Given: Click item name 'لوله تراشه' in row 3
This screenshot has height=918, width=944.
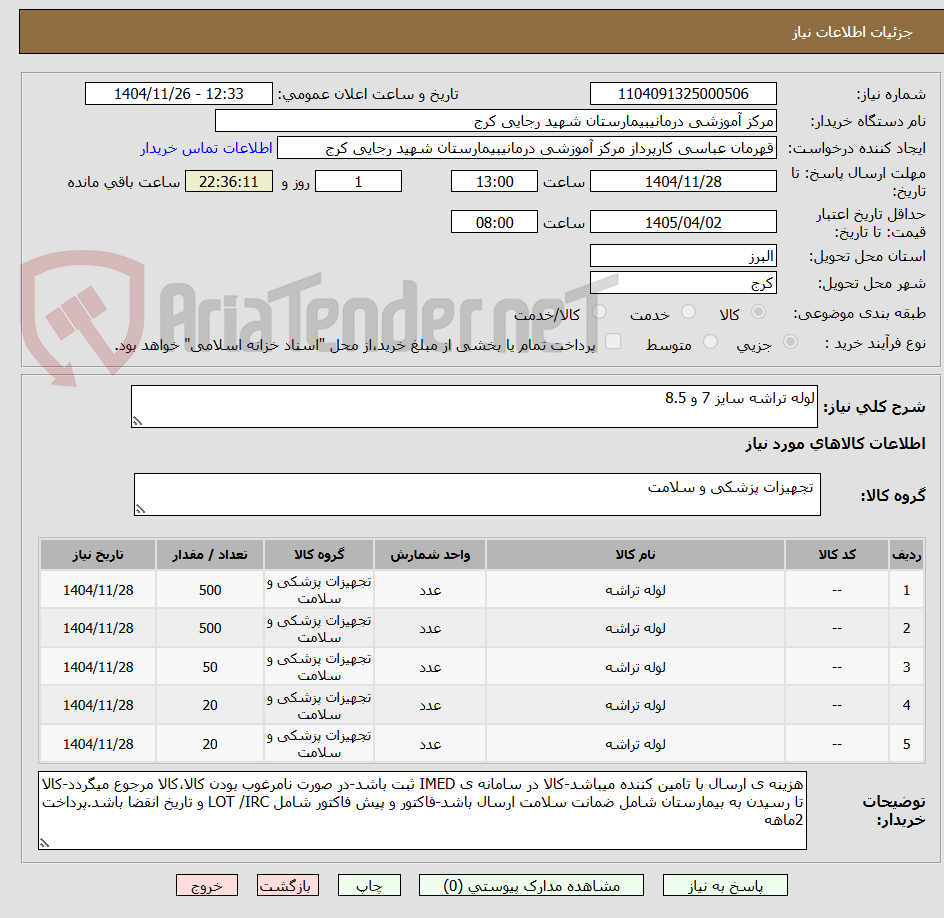Looking at the screenshot, I should point(635,668).
